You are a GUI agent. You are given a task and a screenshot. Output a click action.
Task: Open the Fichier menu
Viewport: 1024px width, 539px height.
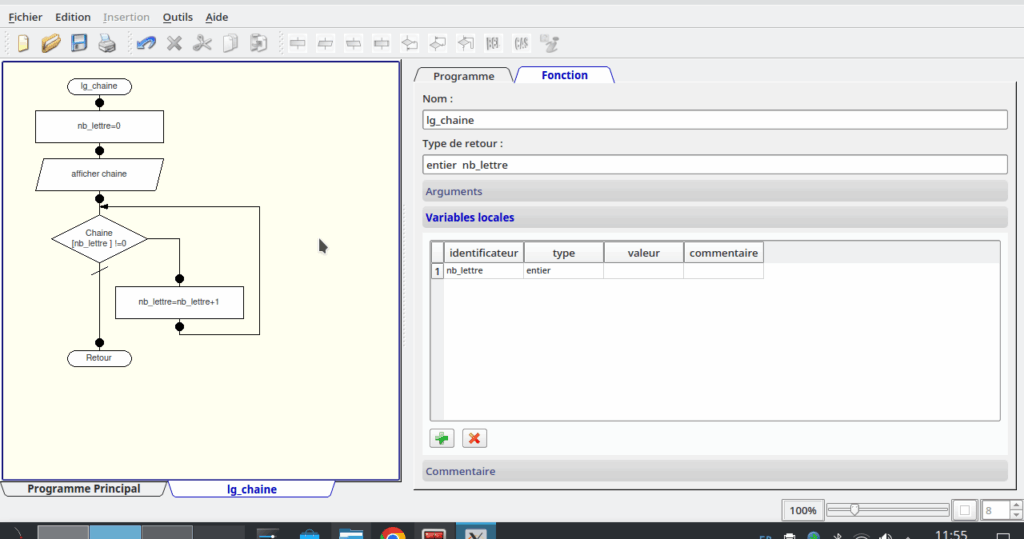(25, 17)
